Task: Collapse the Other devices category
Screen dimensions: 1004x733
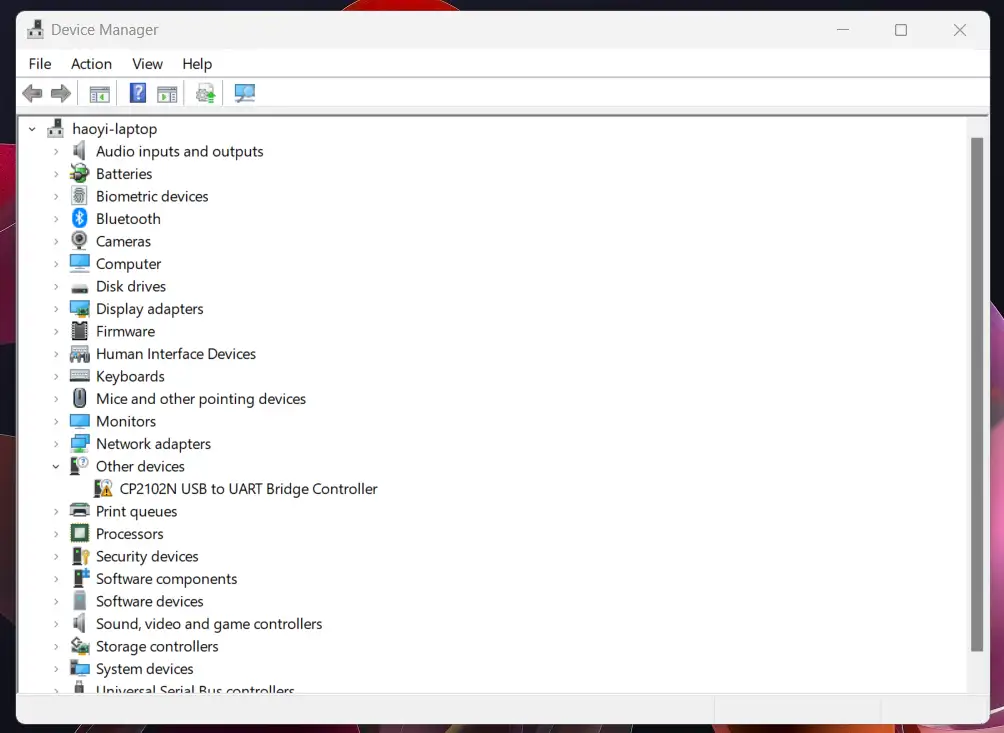Action: [57, 466]
